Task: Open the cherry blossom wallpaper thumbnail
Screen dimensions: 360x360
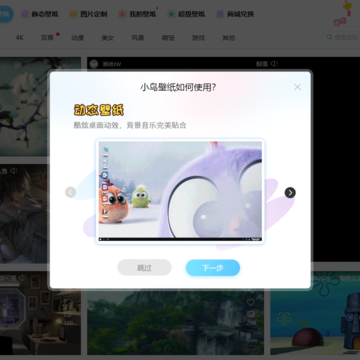Action: (x=40, y=106)
